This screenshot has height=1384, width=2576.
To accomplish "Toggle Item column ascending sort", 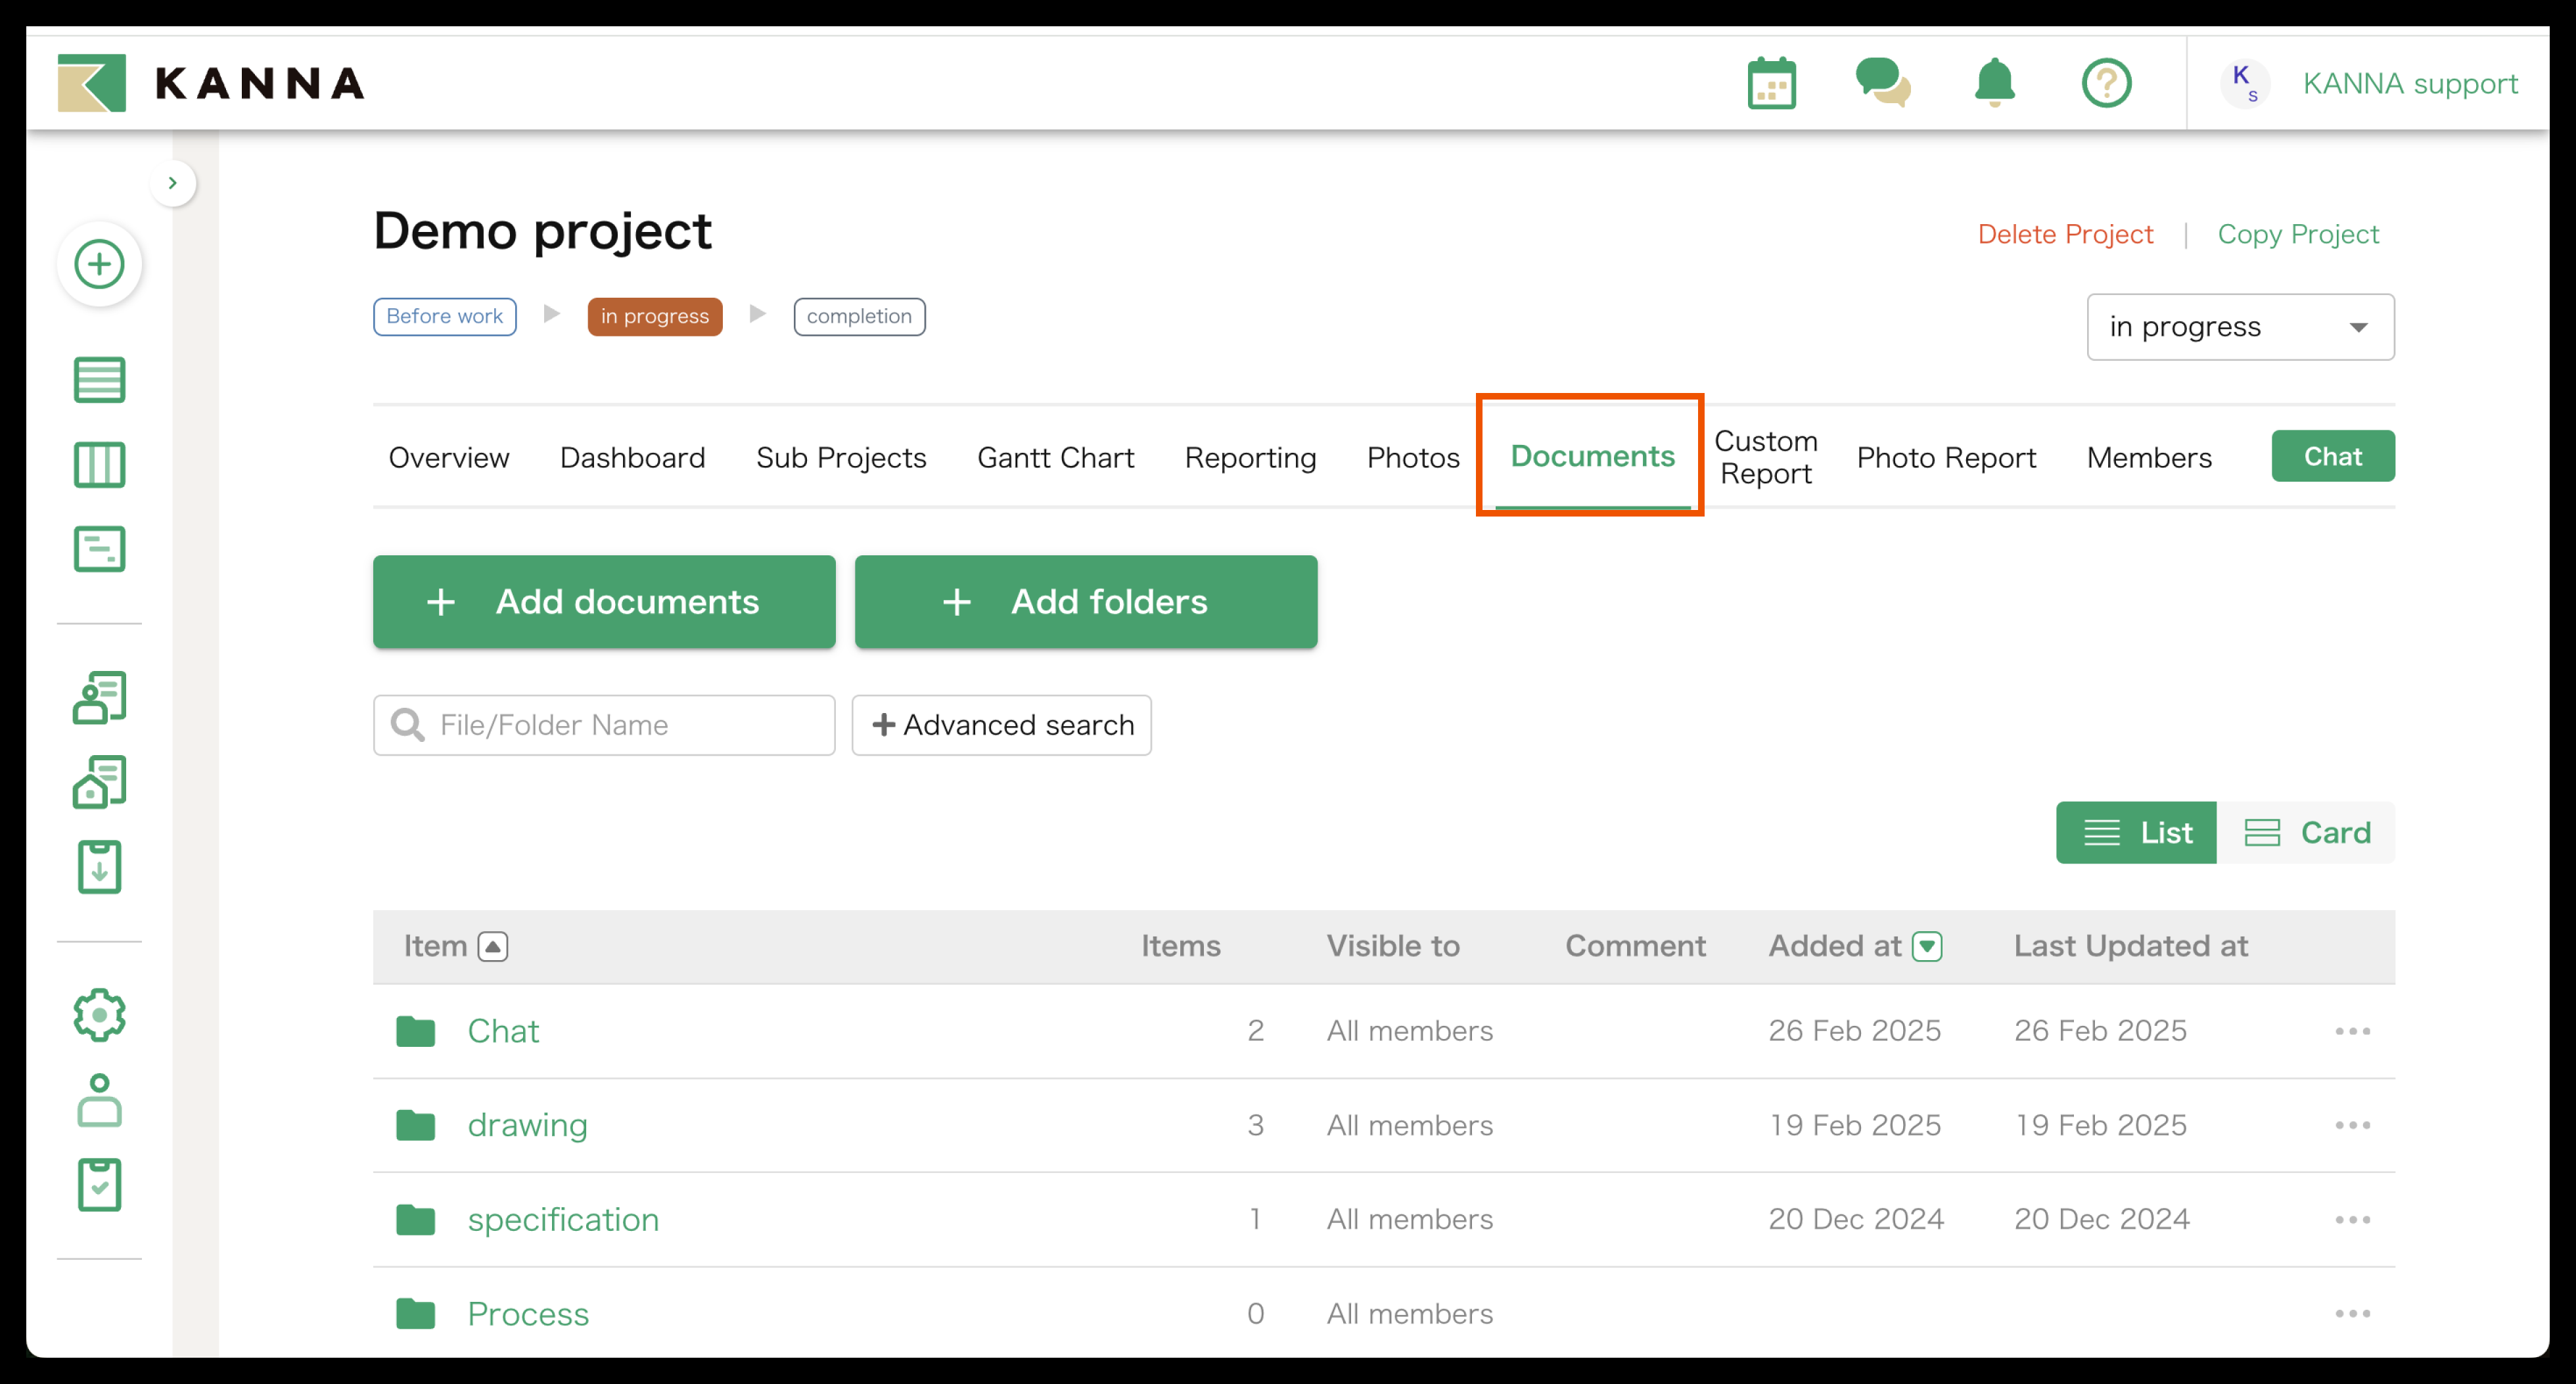I will pyautogui.click(x=492, y=946).
